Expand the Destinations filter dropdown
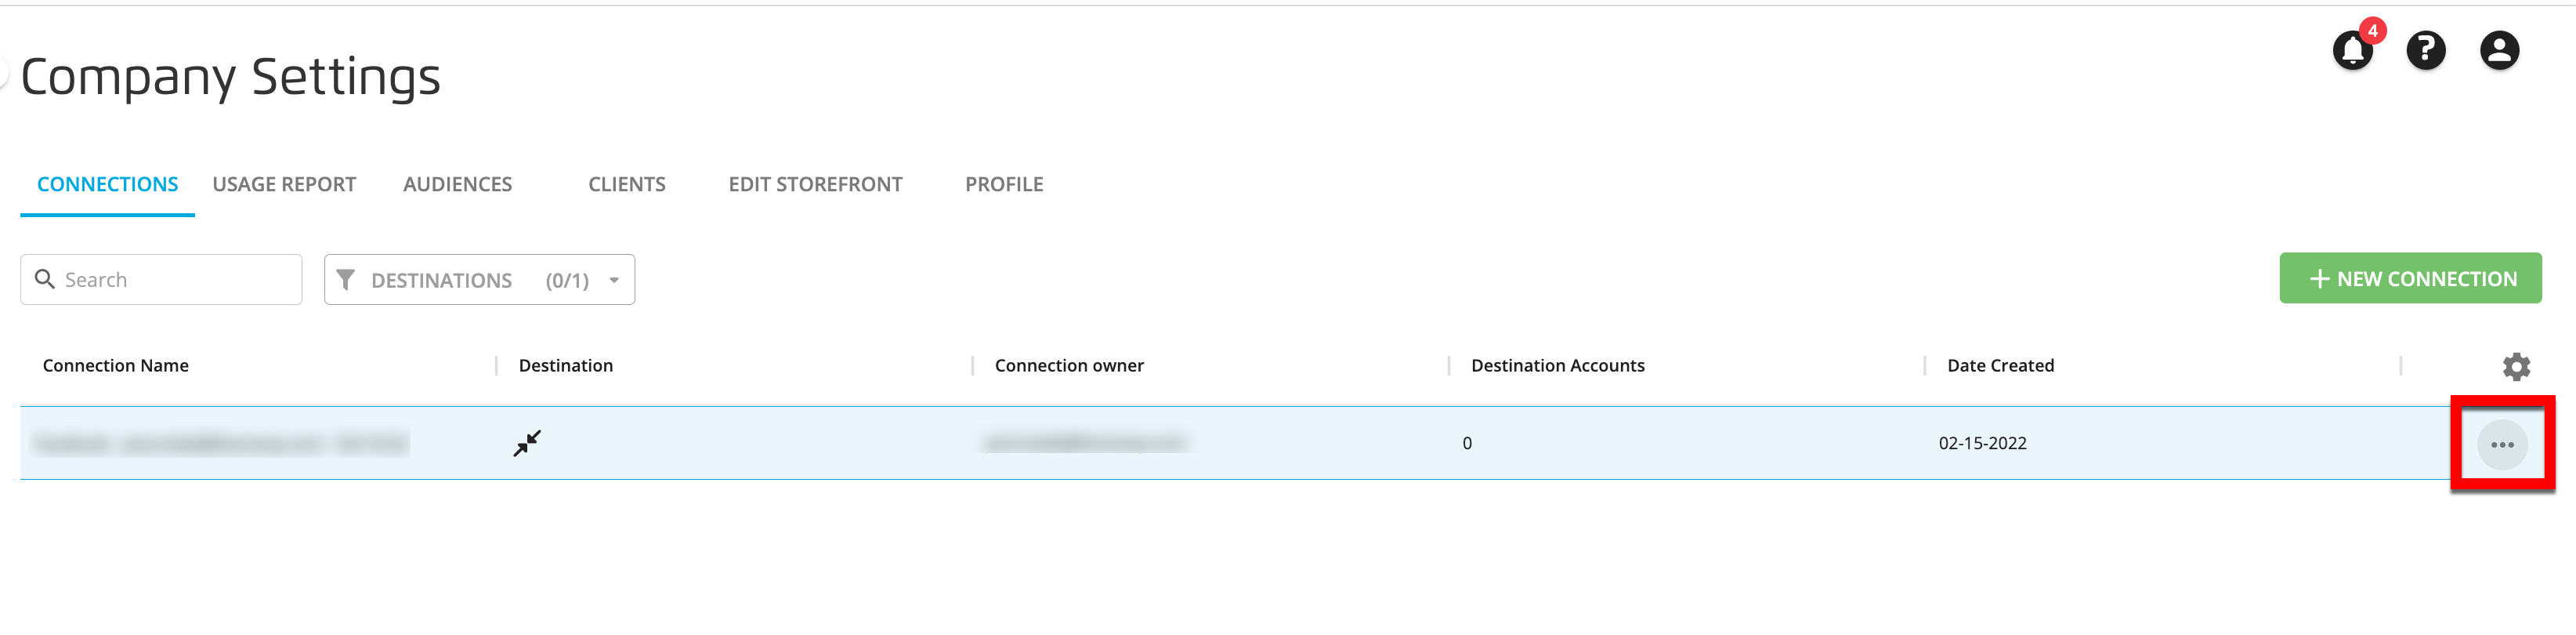Image resolution: width=2576 pixels, height=635 pixels. point(479,279)
